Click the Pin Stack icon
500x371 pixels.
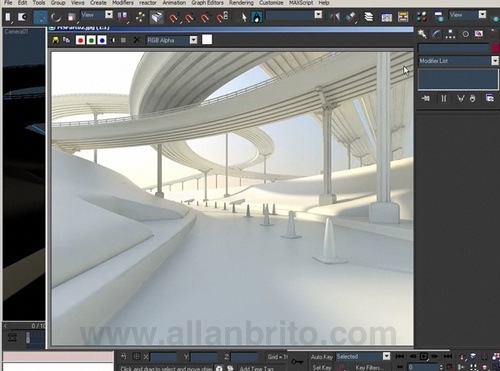pos(426,98)
